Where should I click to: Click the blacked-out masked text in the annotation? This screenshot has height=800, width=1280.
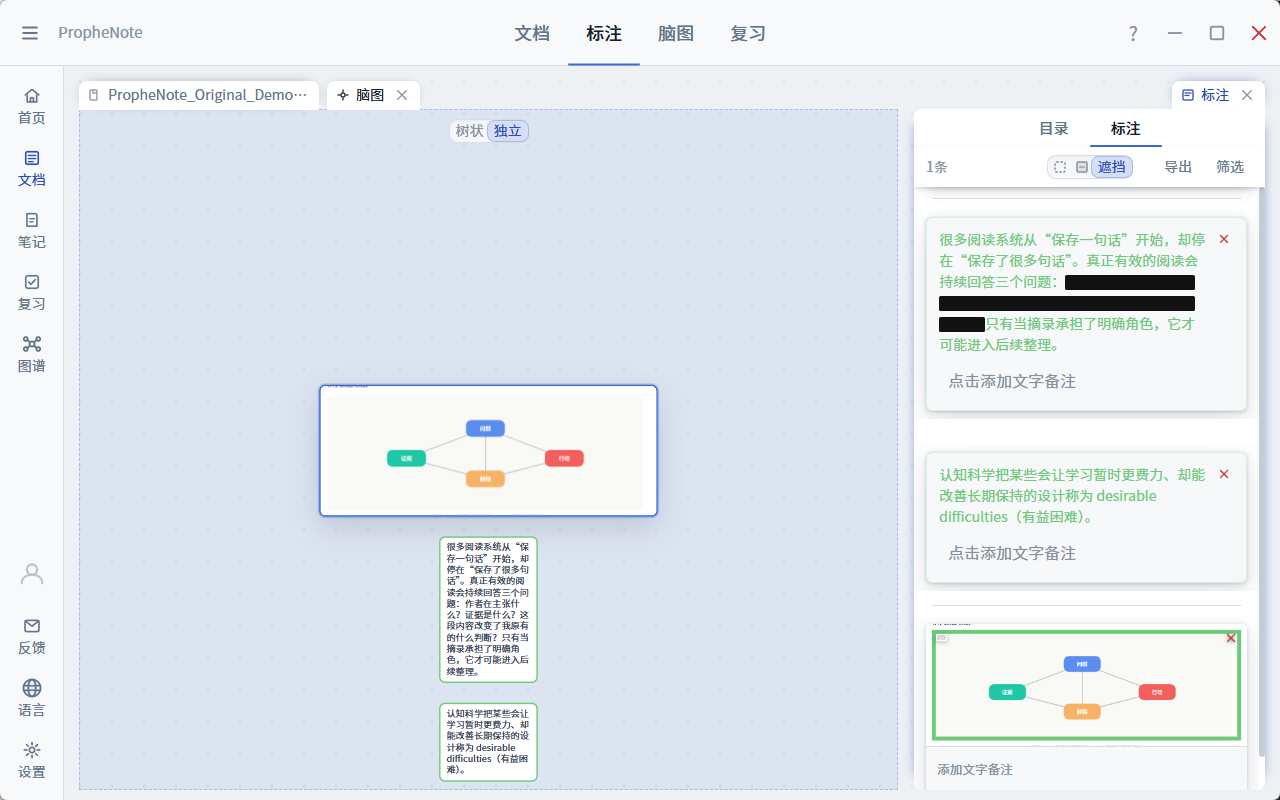[x=1067, y=303]
